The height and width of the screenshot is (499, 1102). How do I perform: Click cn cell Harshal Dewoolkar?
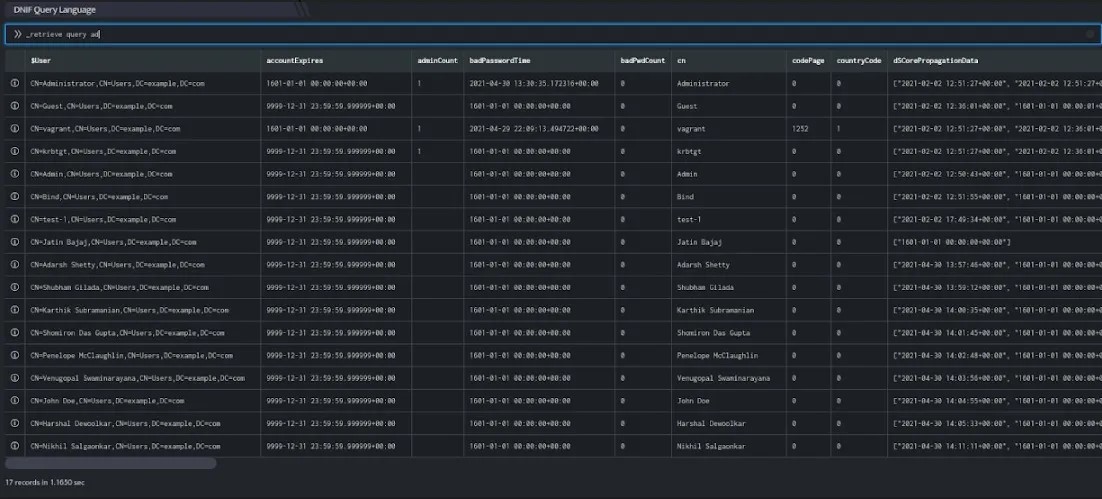729,424
